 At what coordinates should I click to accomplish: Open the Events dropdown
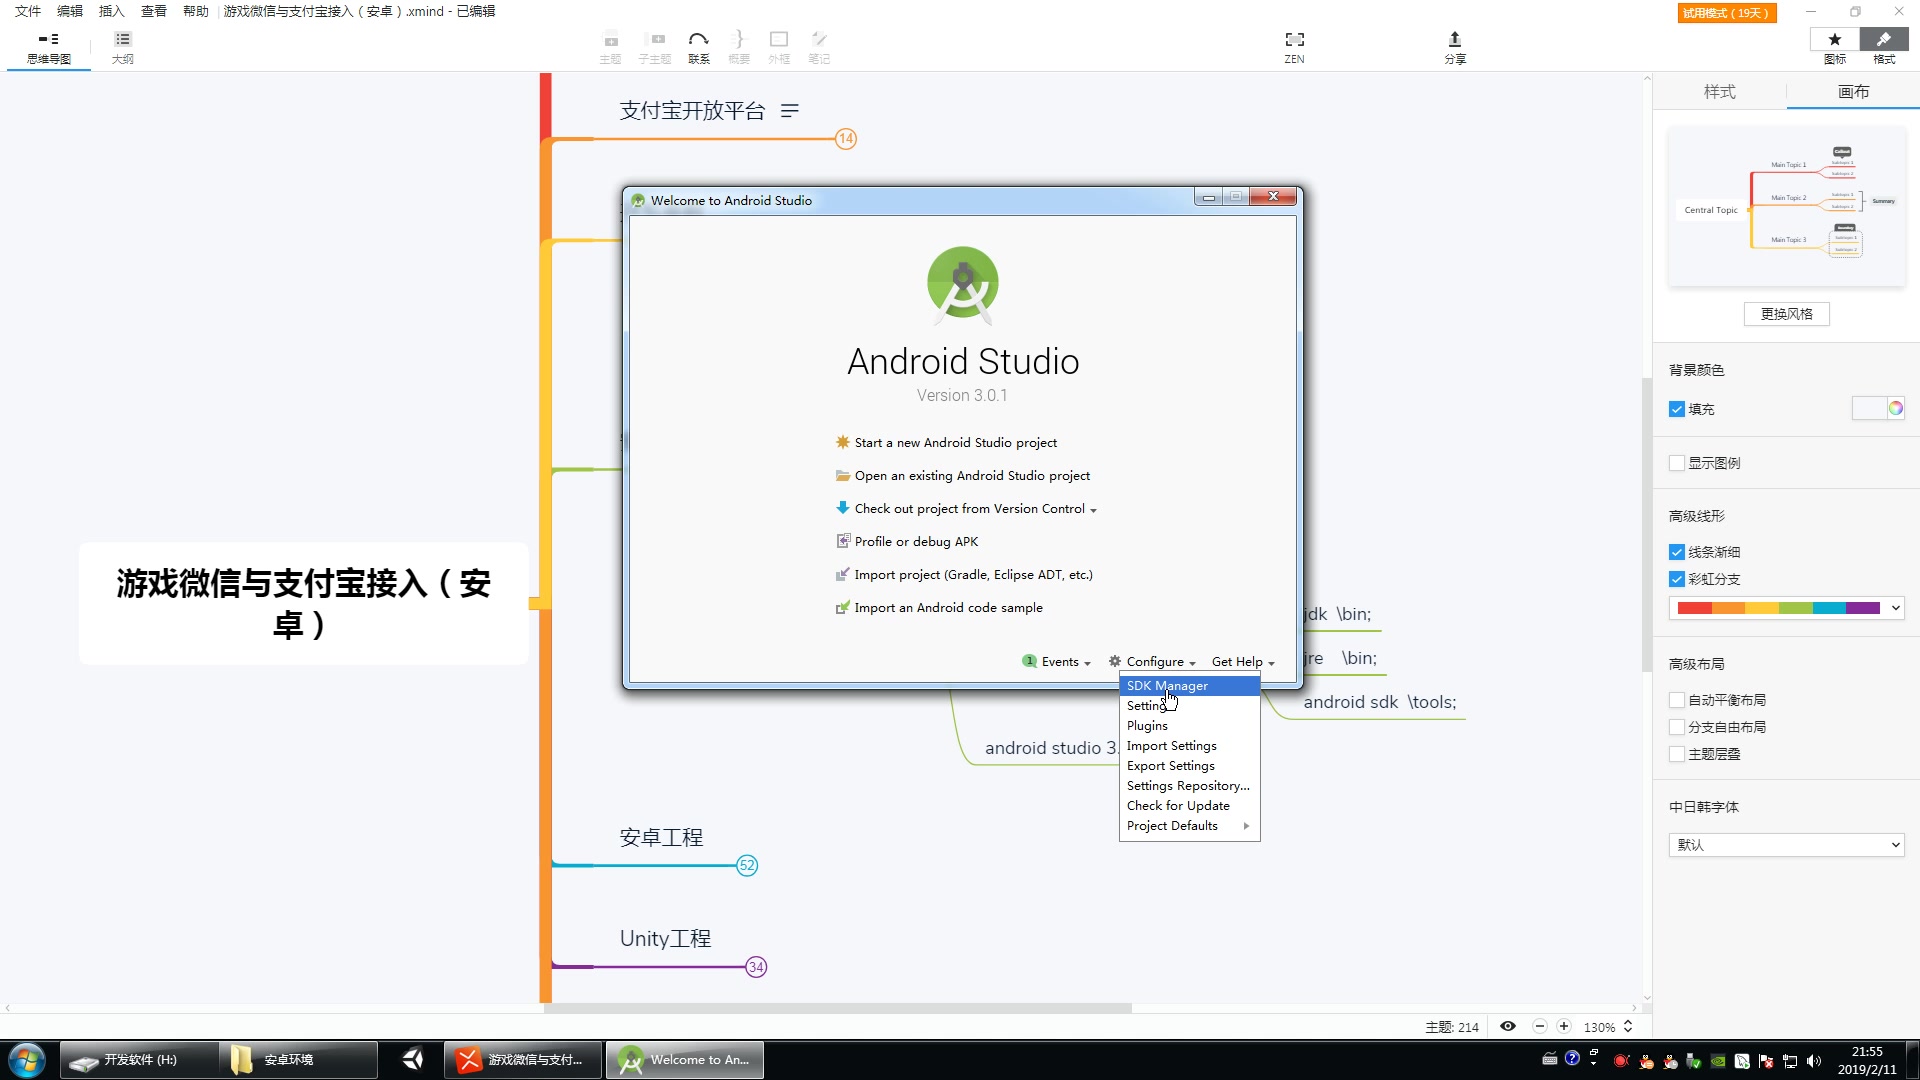[x=1057, y=662]
